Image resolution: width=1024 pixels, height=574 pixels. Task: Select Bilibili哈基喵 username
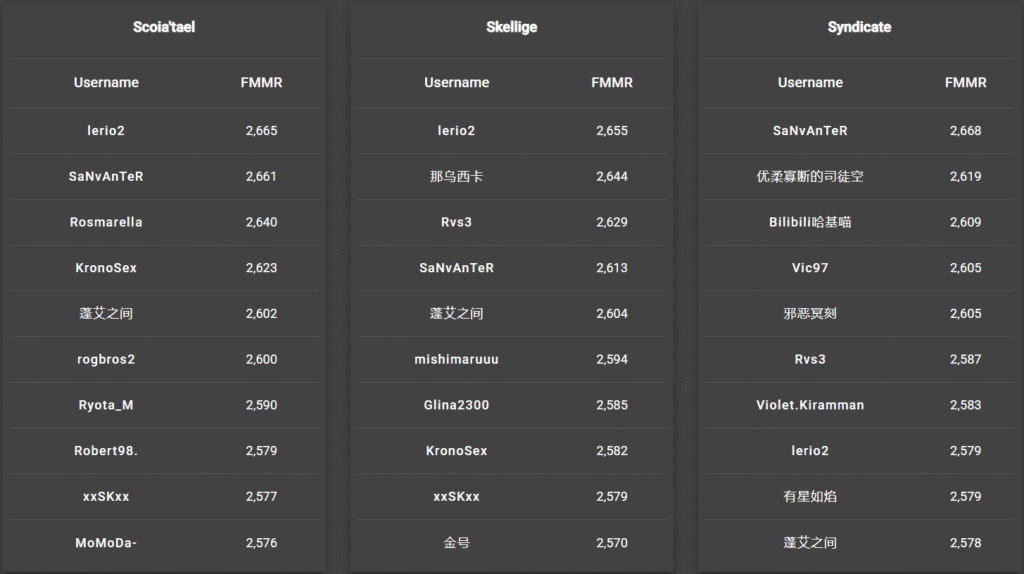click(810, 222)
